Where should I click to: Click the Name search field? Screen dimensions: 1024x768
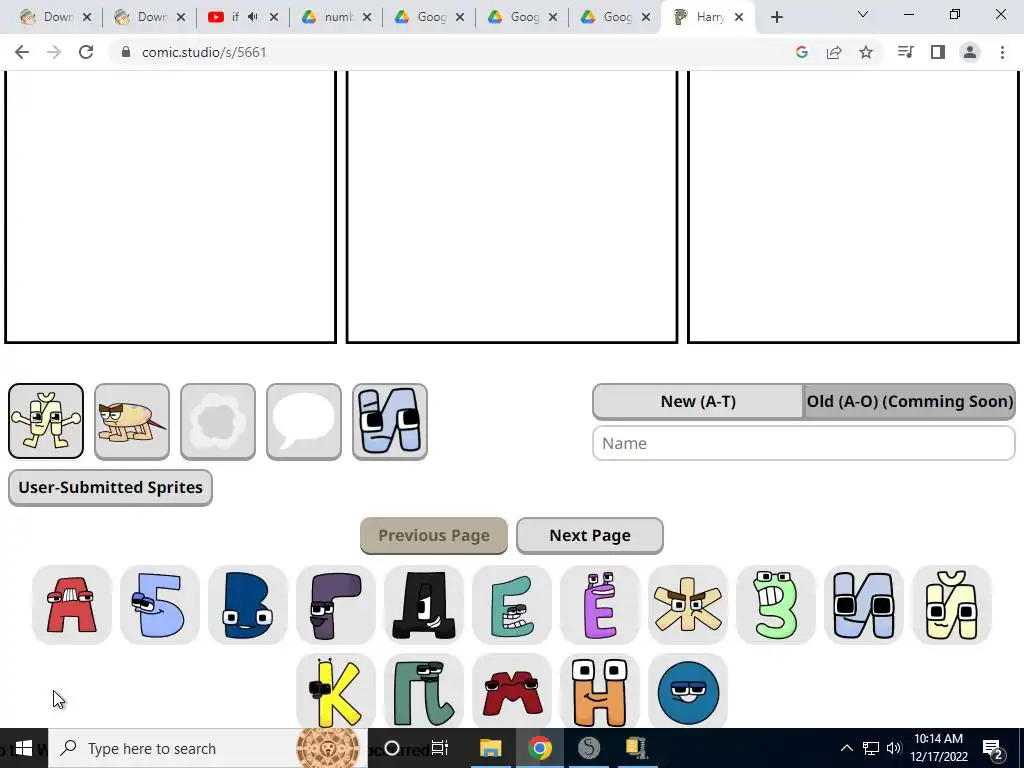(x=804, y=443)
